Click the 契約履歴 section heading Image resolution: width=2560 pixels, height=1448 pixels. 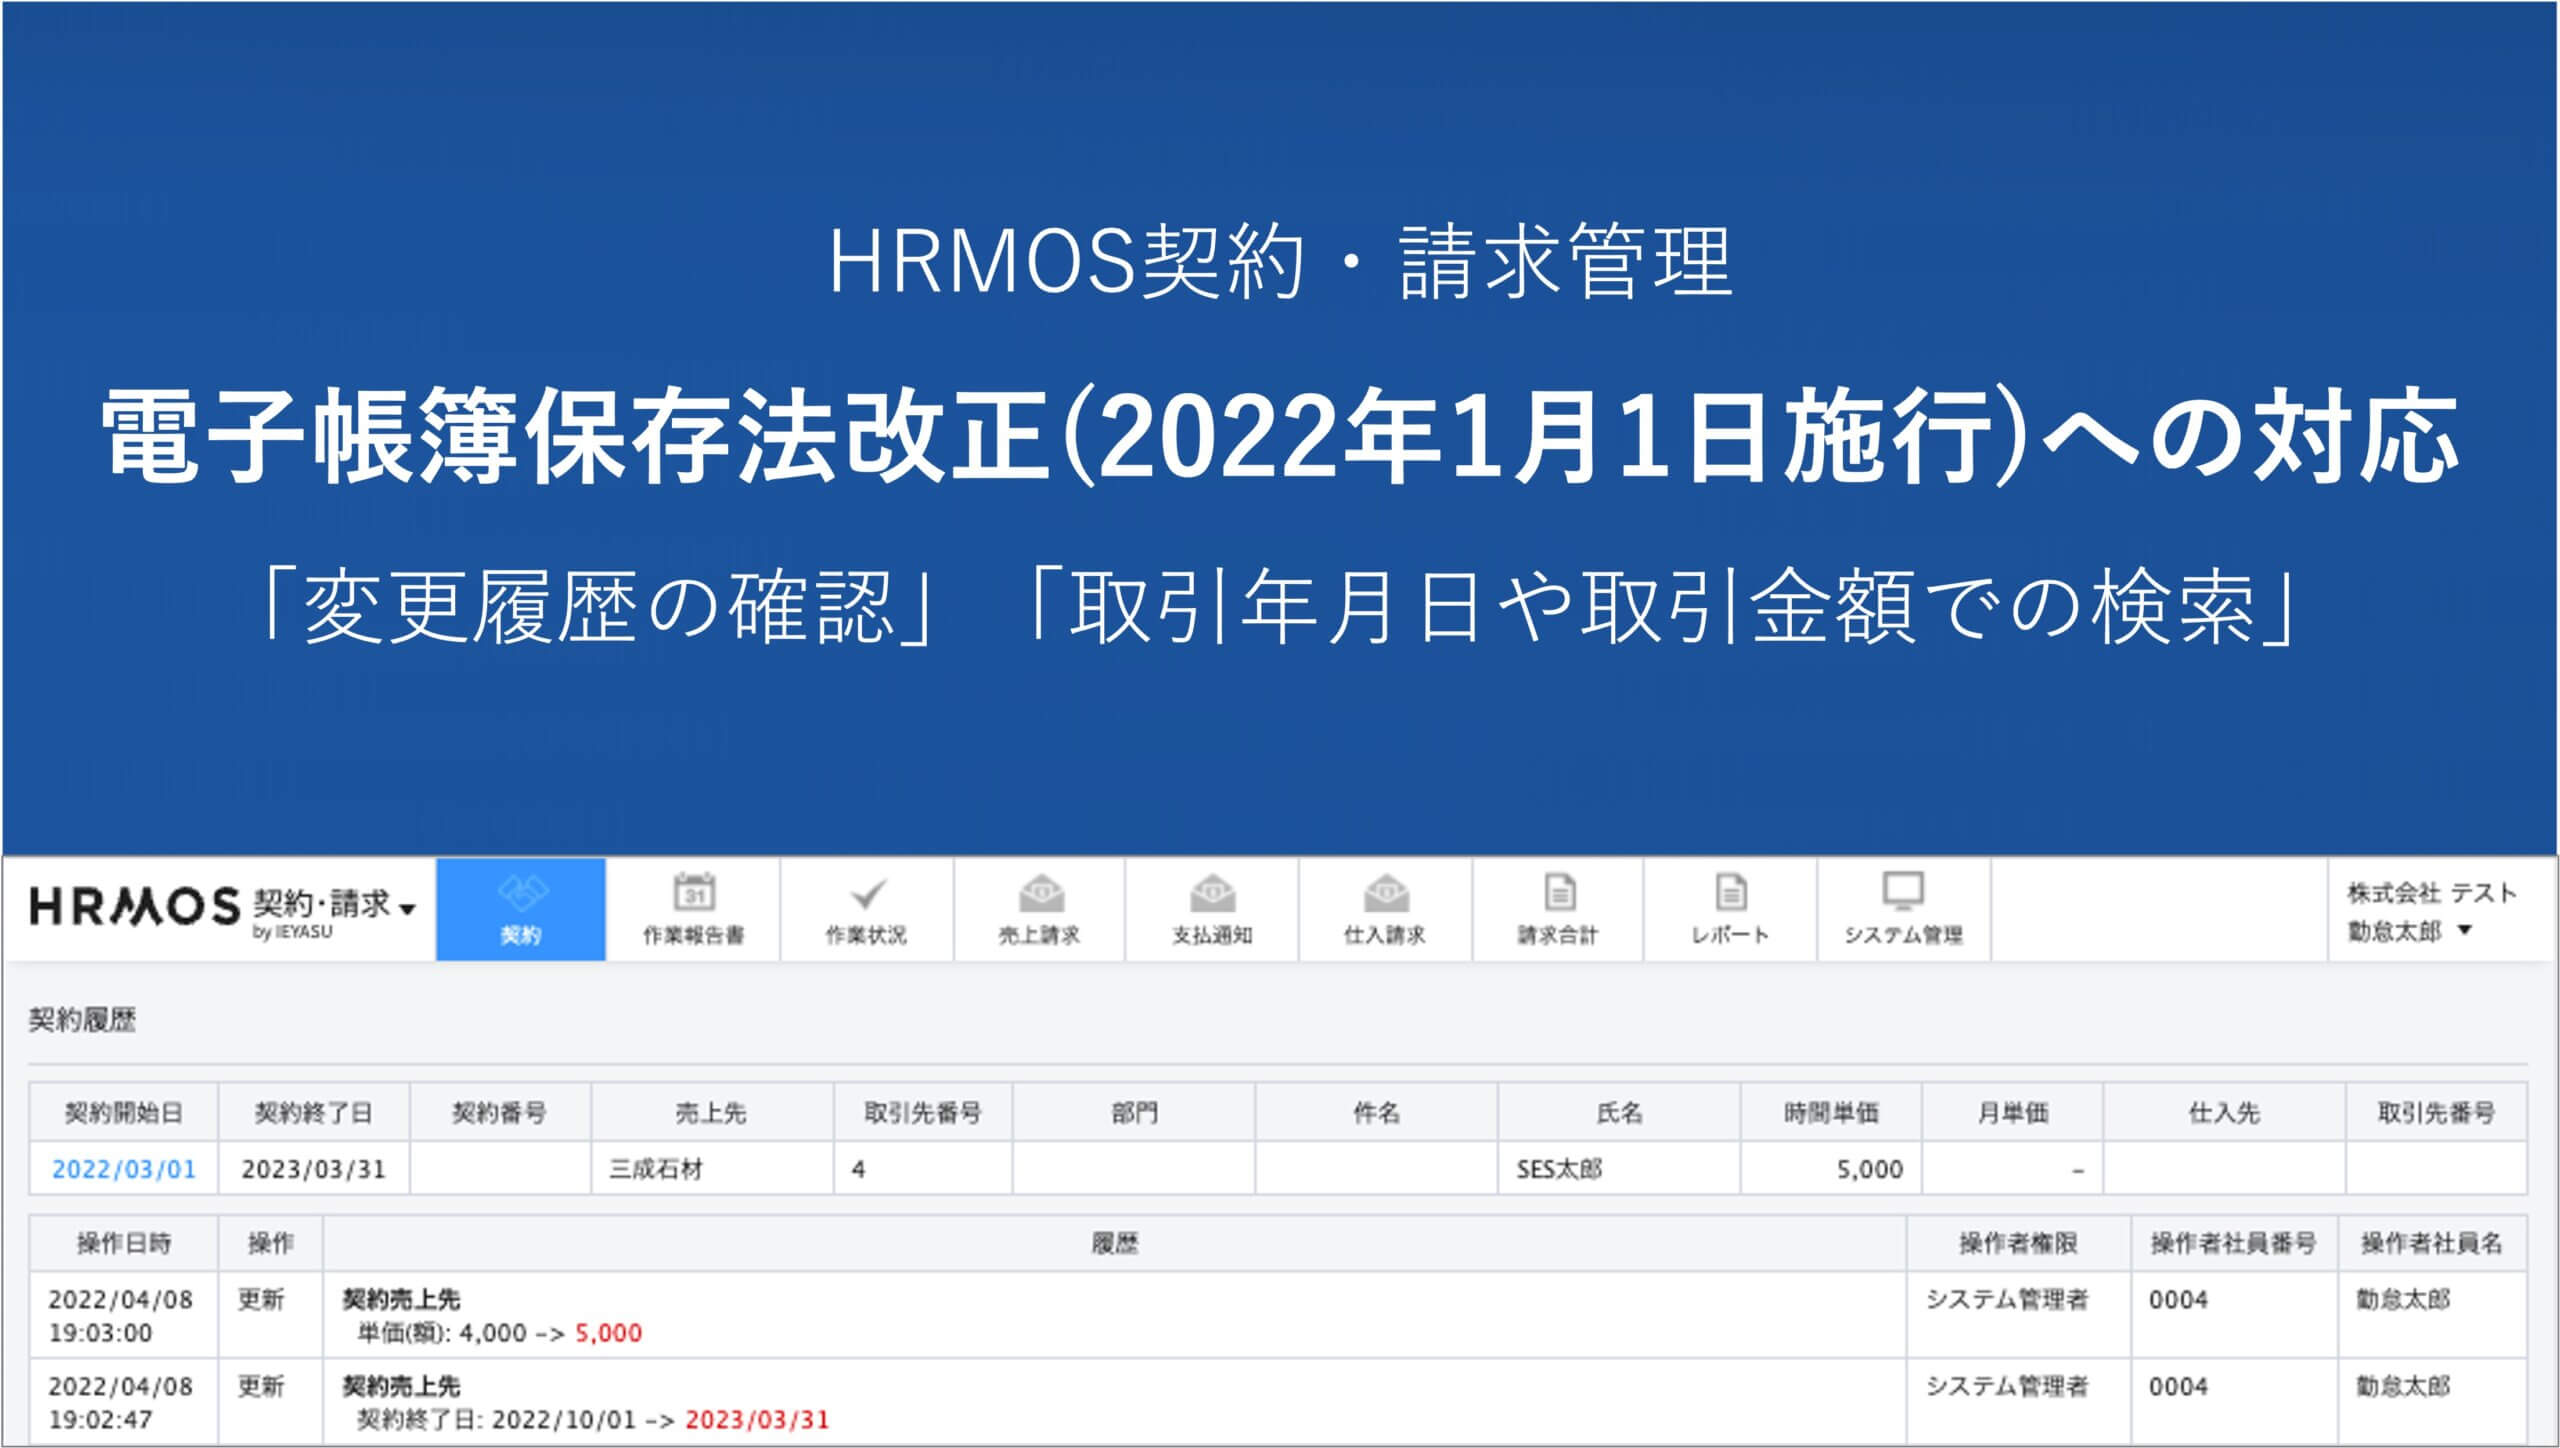tap(82, 1020)
